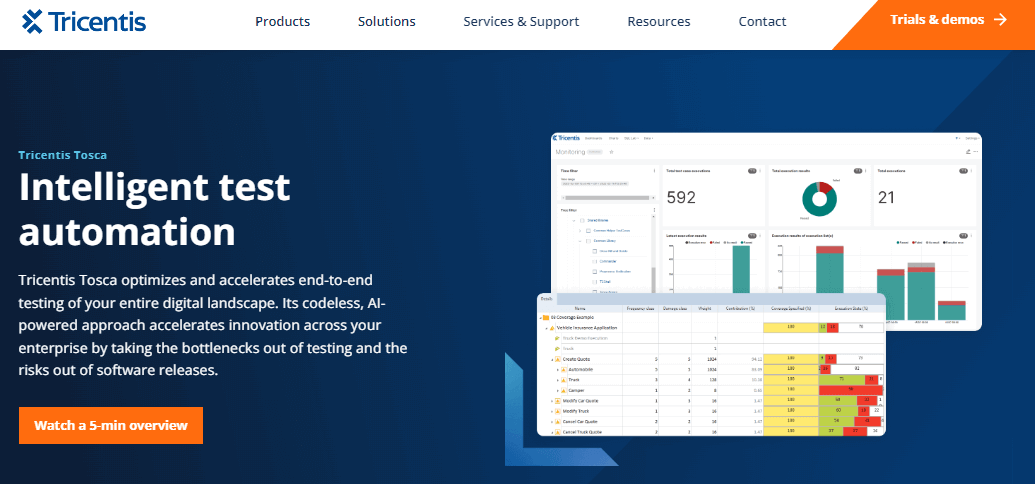Click the red Execution State bar for Camper
This screenshot has height=484, width=1035.
click(851, 390)
